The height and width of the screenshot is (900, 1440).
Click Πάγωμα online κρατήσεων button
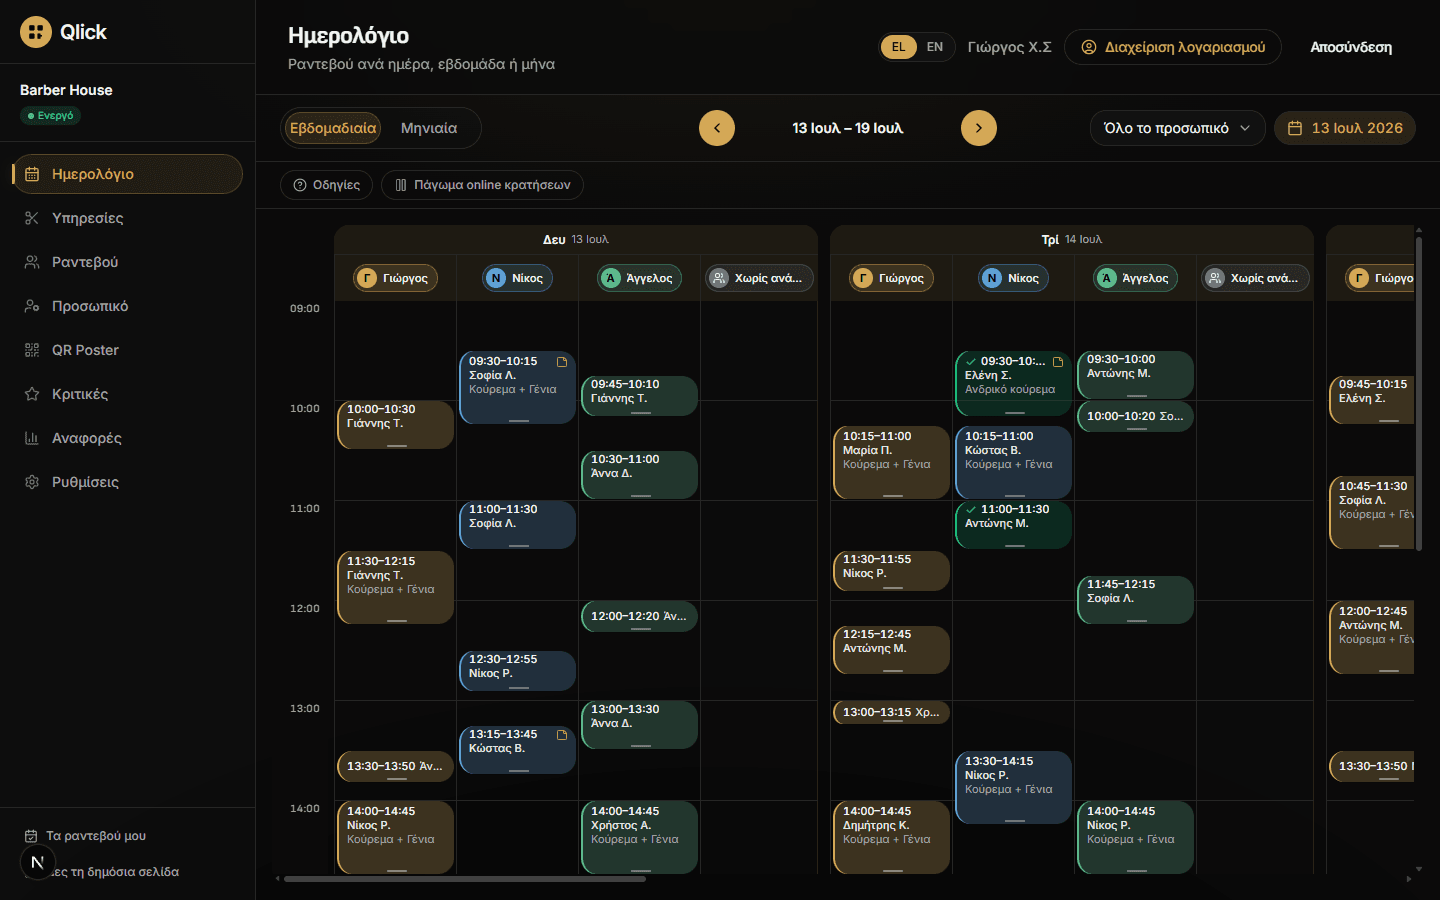[482, 185]
